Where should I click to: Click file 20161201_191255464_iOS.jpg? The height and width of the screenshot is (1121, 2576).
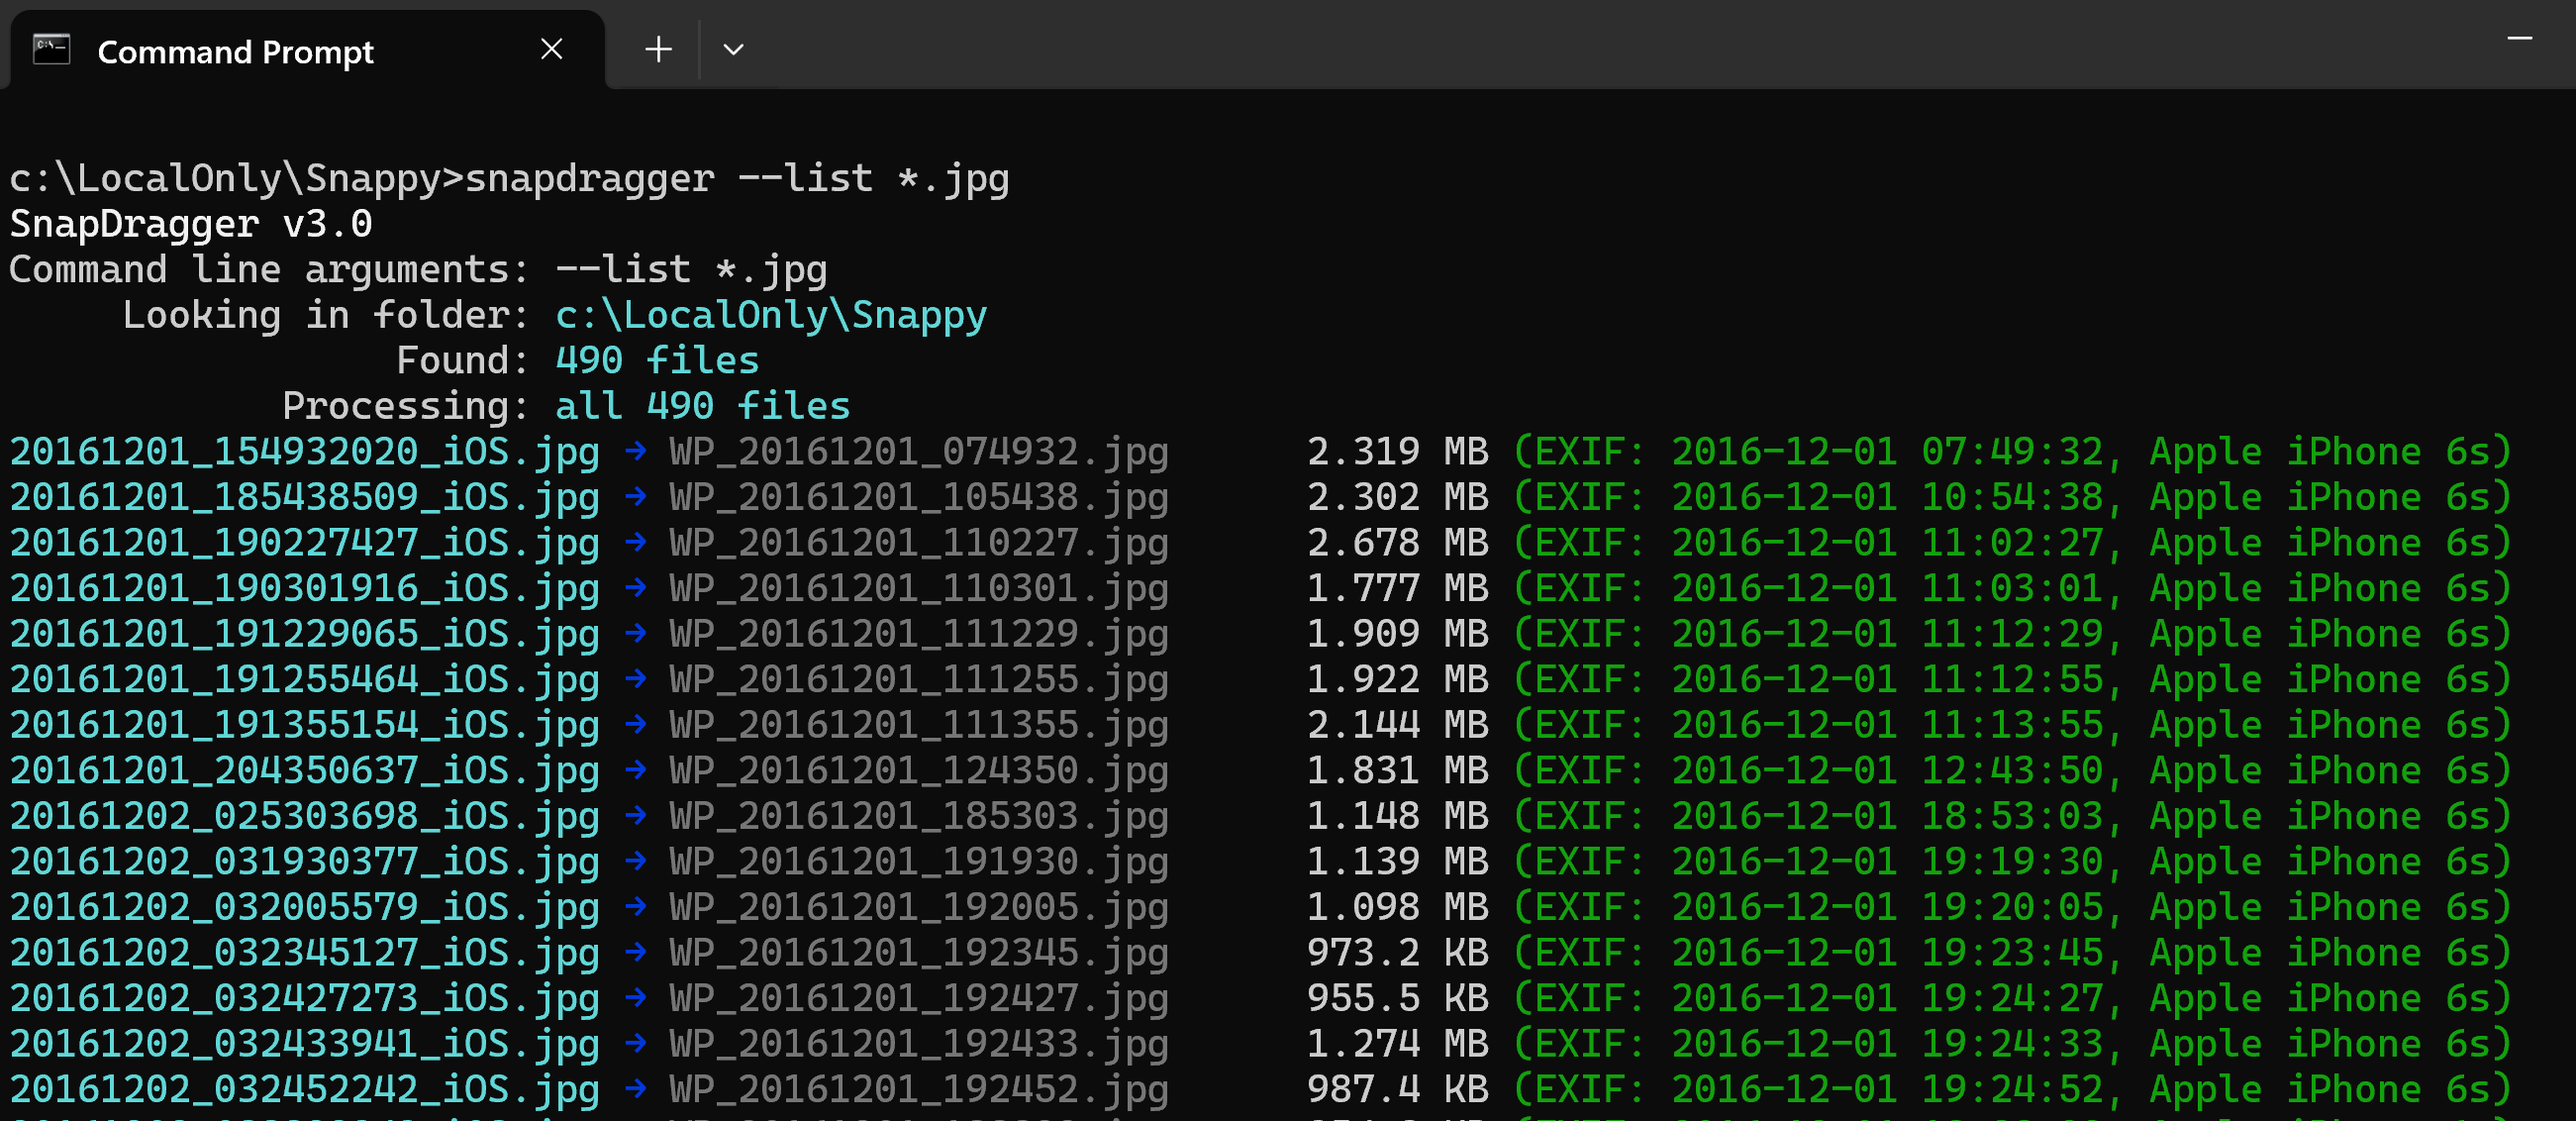[305, 679]
